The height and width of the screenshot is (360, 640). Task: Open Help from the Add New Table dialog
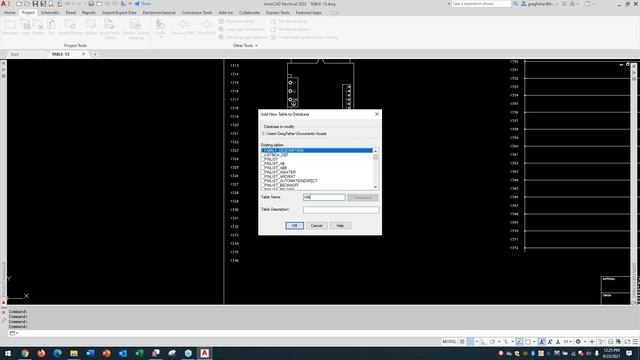[340, 226]
